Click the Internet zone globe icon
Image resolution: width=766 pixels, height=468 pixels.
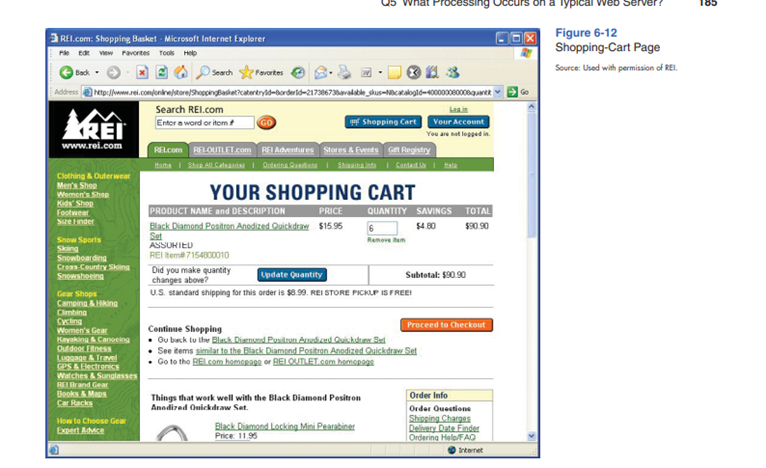click(x=452, y=450)
